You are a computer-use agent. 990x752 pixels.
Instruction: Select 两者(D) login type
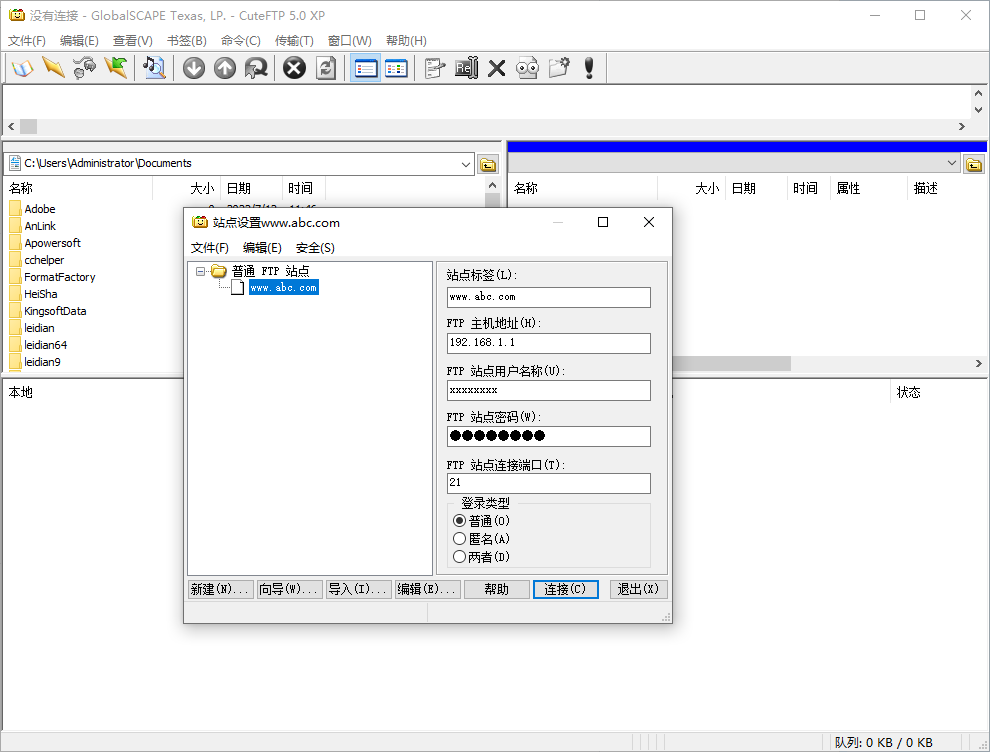coord(460,557)
